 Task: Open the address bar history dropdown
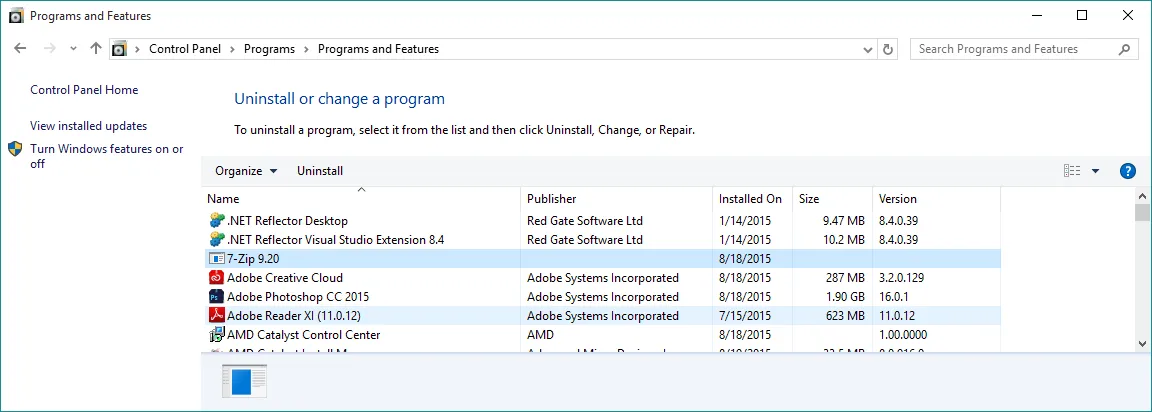pos(867,49)
